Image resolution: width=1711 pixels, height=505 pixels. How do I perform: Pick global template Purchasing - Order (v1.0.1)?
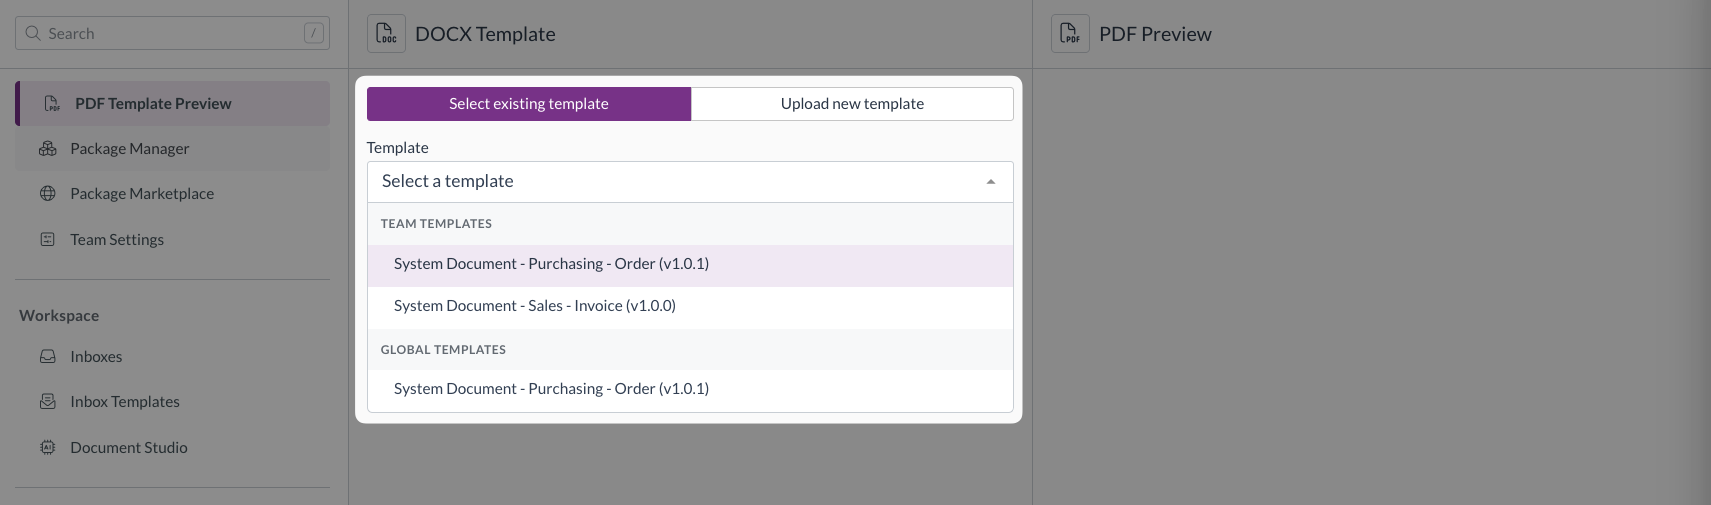pyautogui.click(x=551, y=390)
